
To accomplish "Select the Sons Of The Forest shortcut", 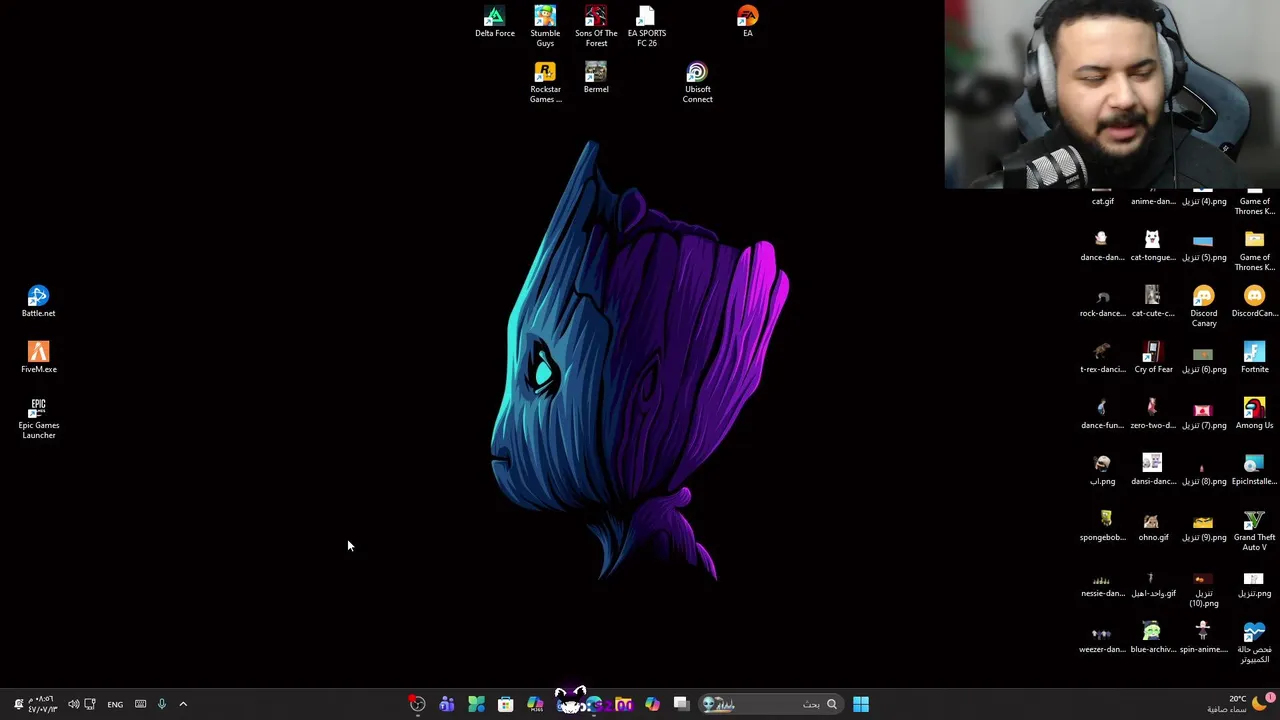I will (596, 27).
